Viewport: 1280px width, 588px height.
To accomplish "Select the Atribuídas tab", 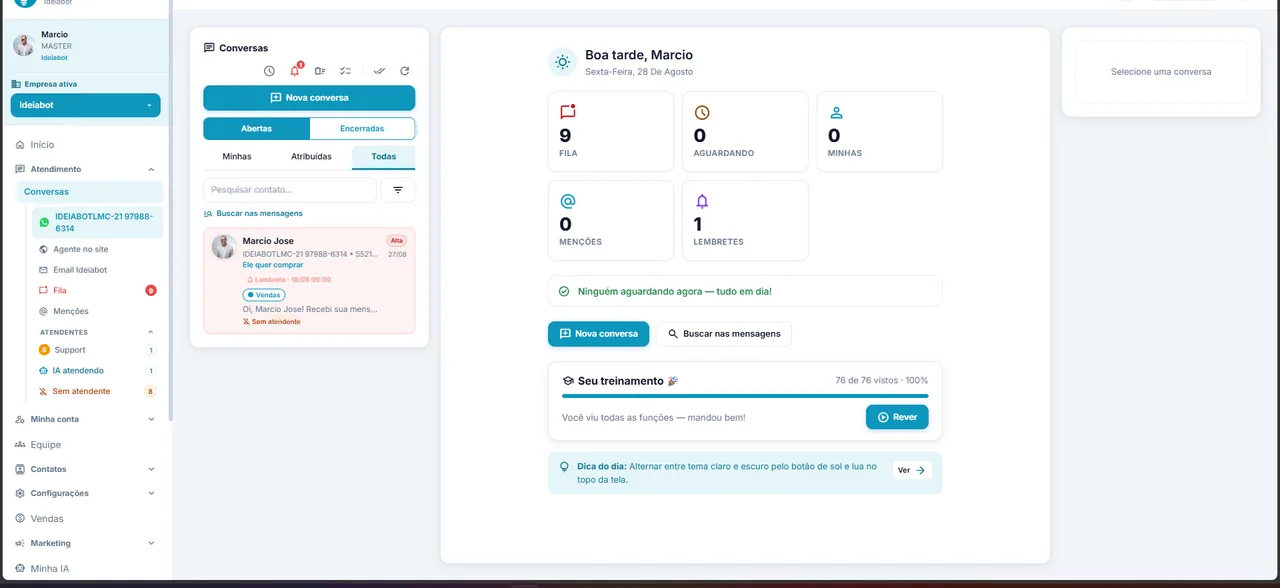I will (311, 157).
